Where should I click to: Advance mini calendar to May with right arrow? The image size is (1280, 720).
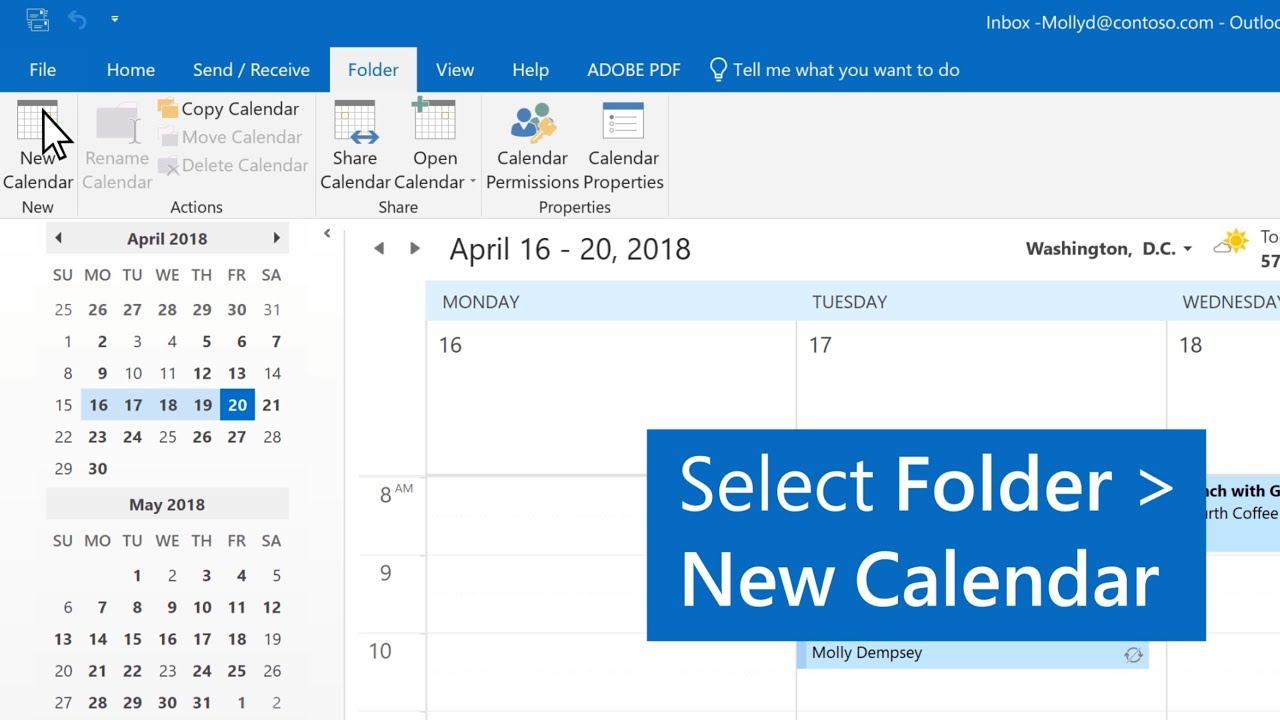[x=277, y=238]
